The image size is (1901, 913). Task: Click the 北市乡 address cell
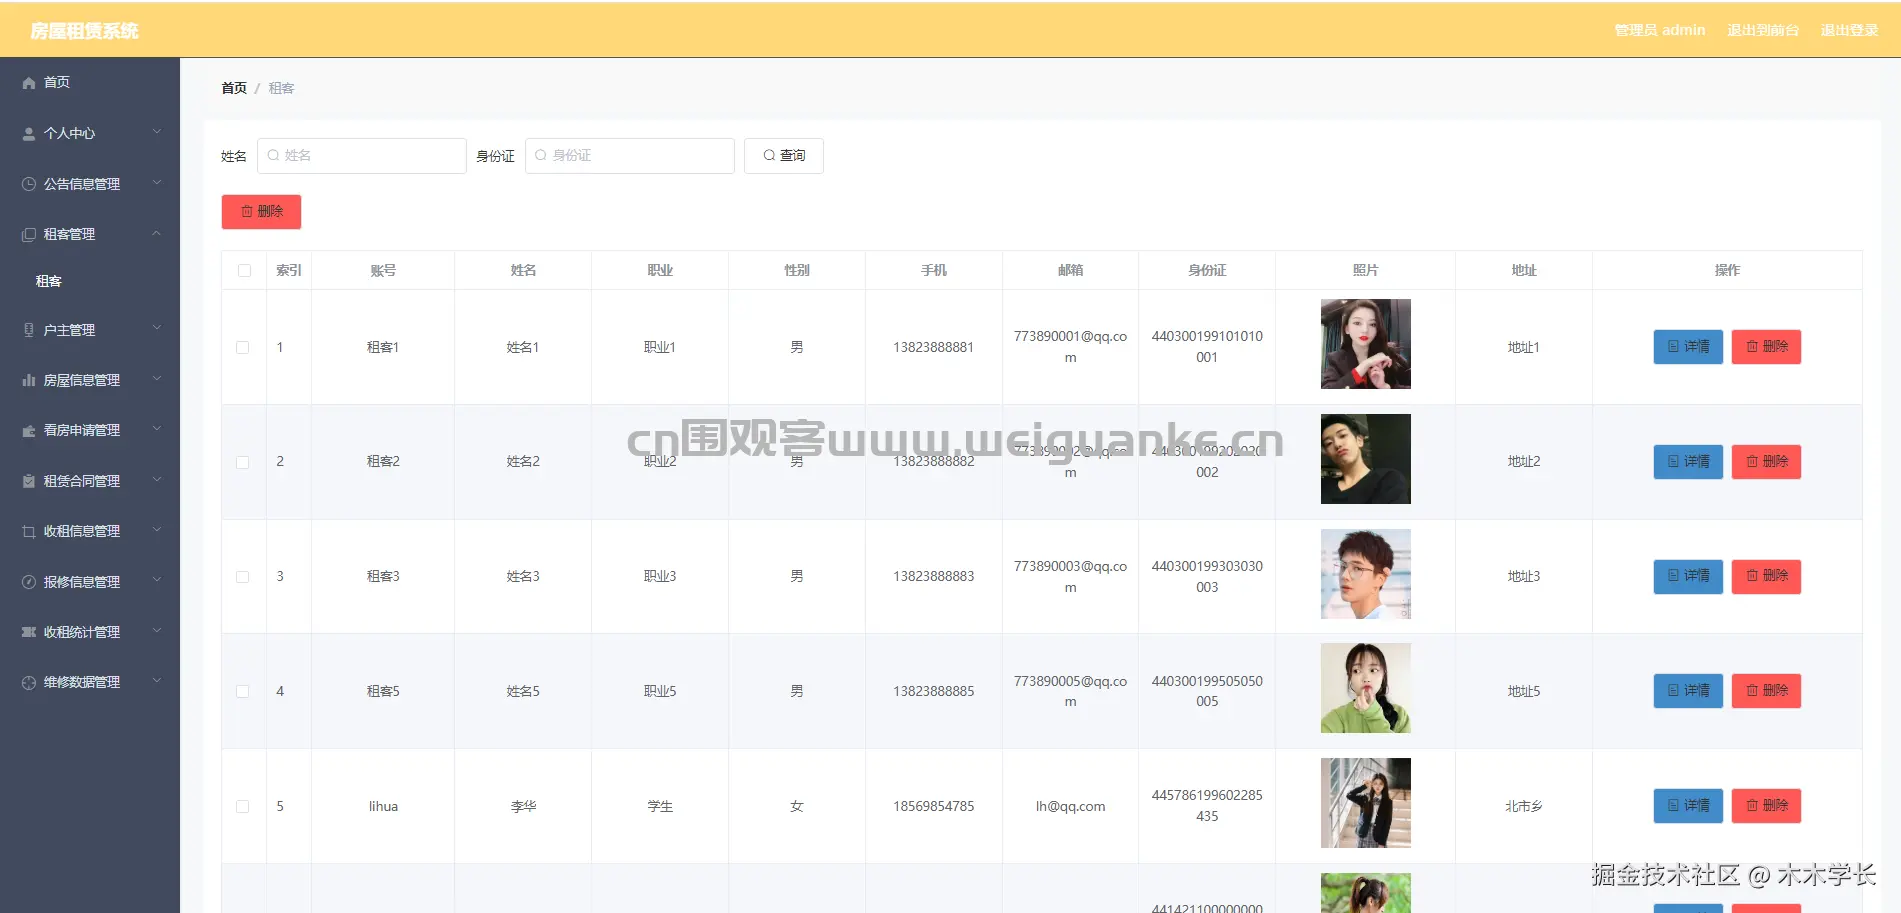tap(1524, 807)
